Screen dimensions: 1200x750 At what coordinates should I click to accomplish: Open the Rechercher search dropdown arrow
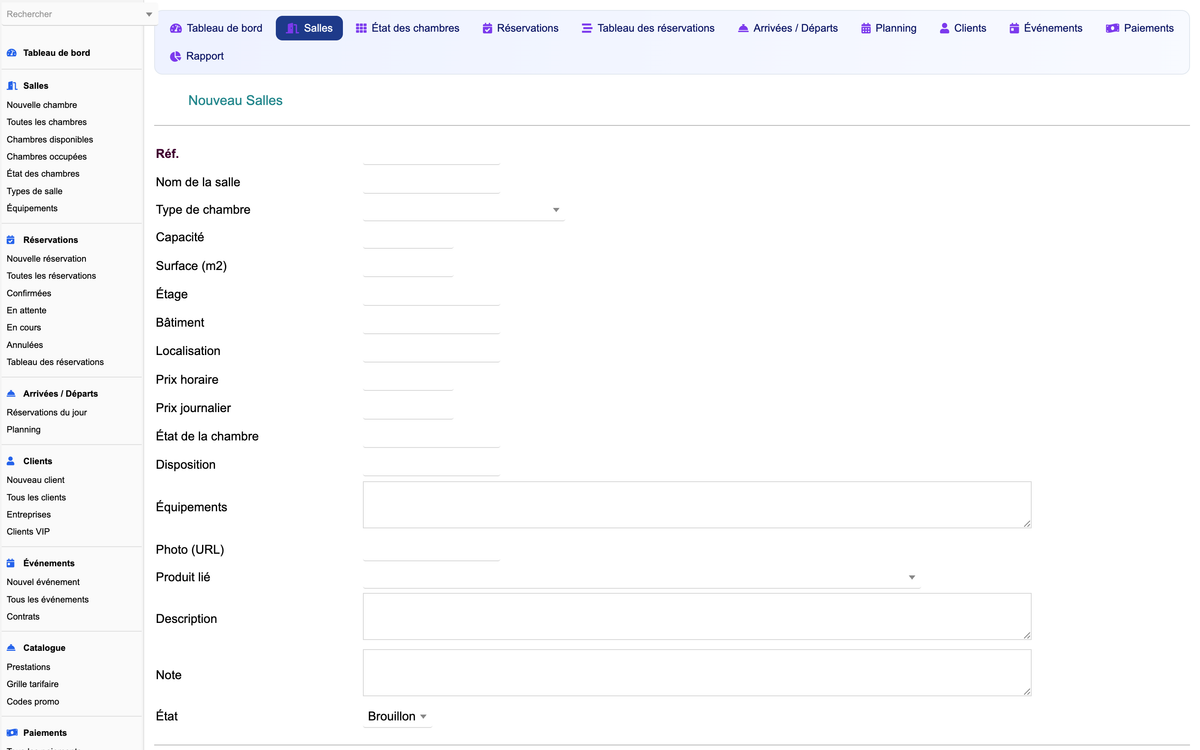[149, 14]
